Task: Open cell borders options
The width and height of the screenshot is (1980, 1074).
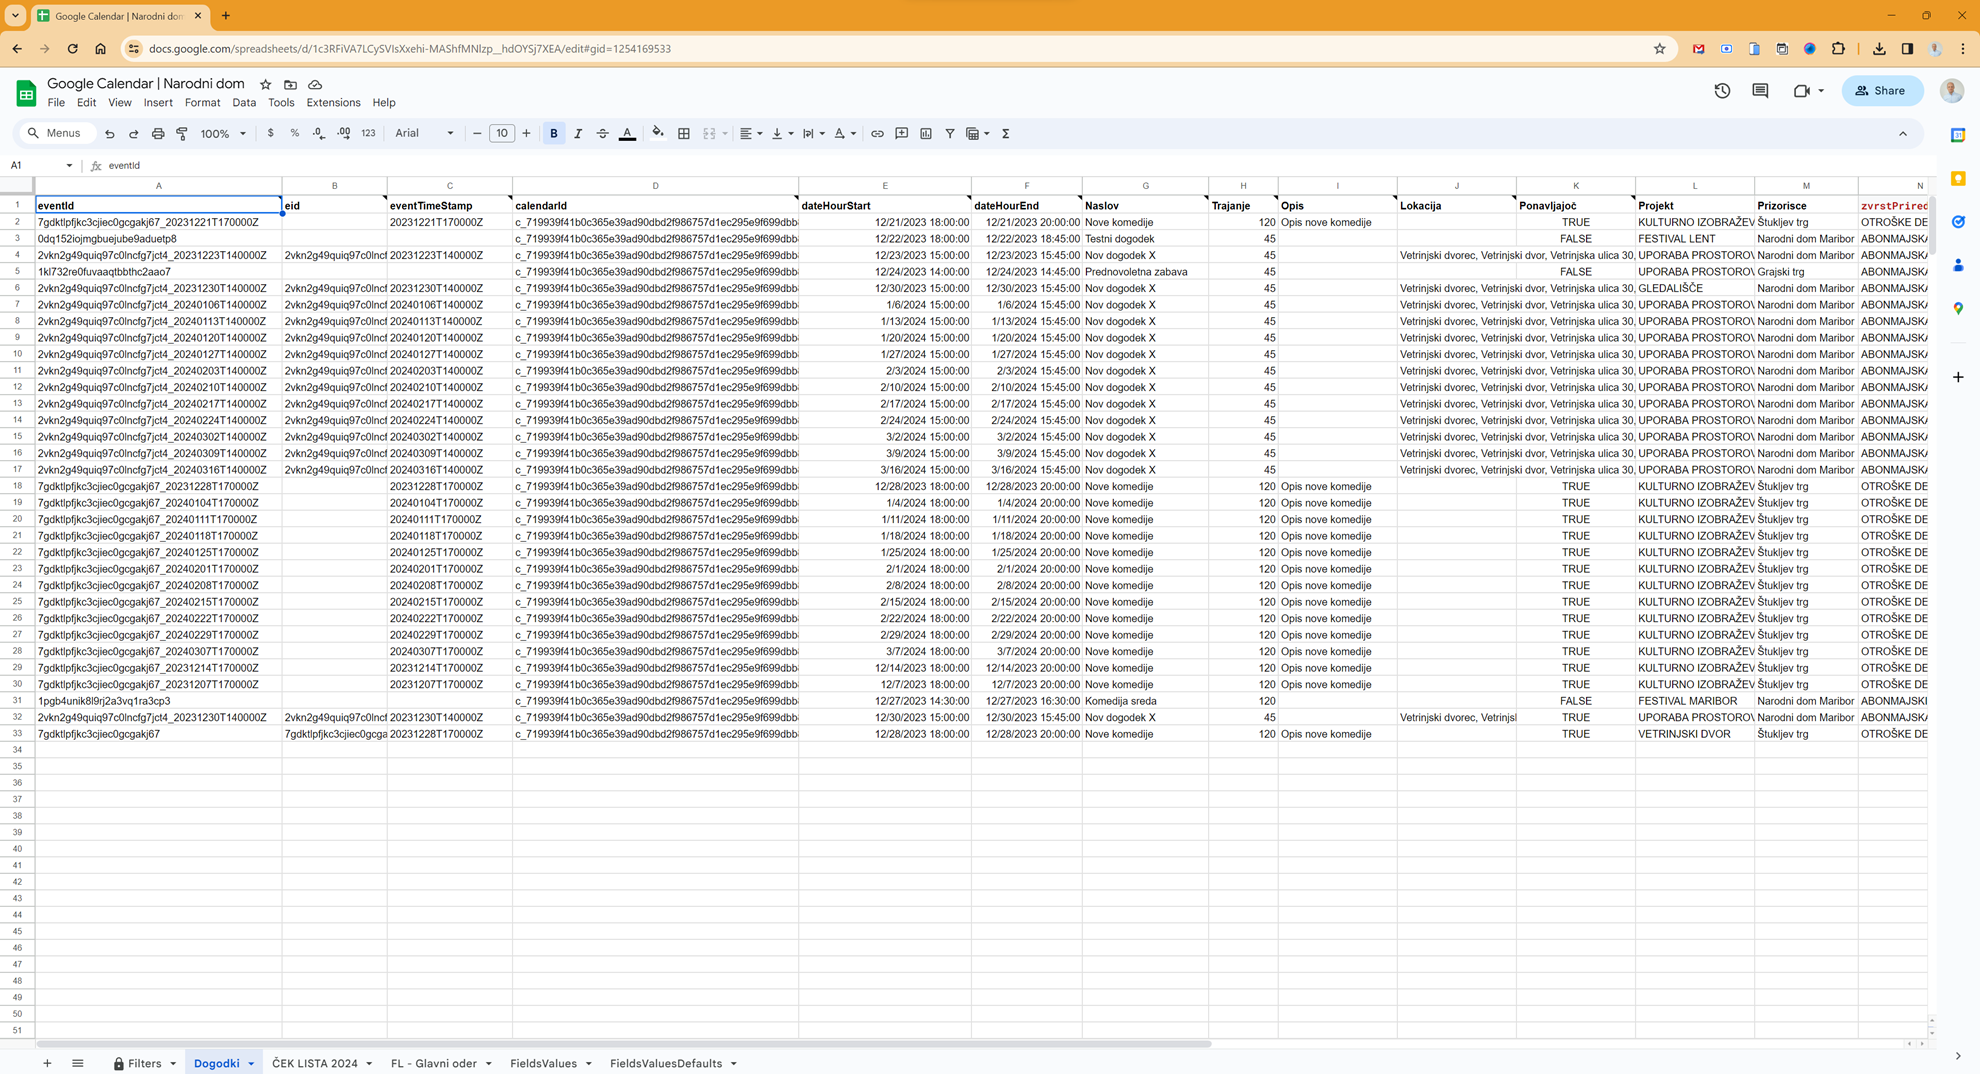Action: (x=684, y=134)
